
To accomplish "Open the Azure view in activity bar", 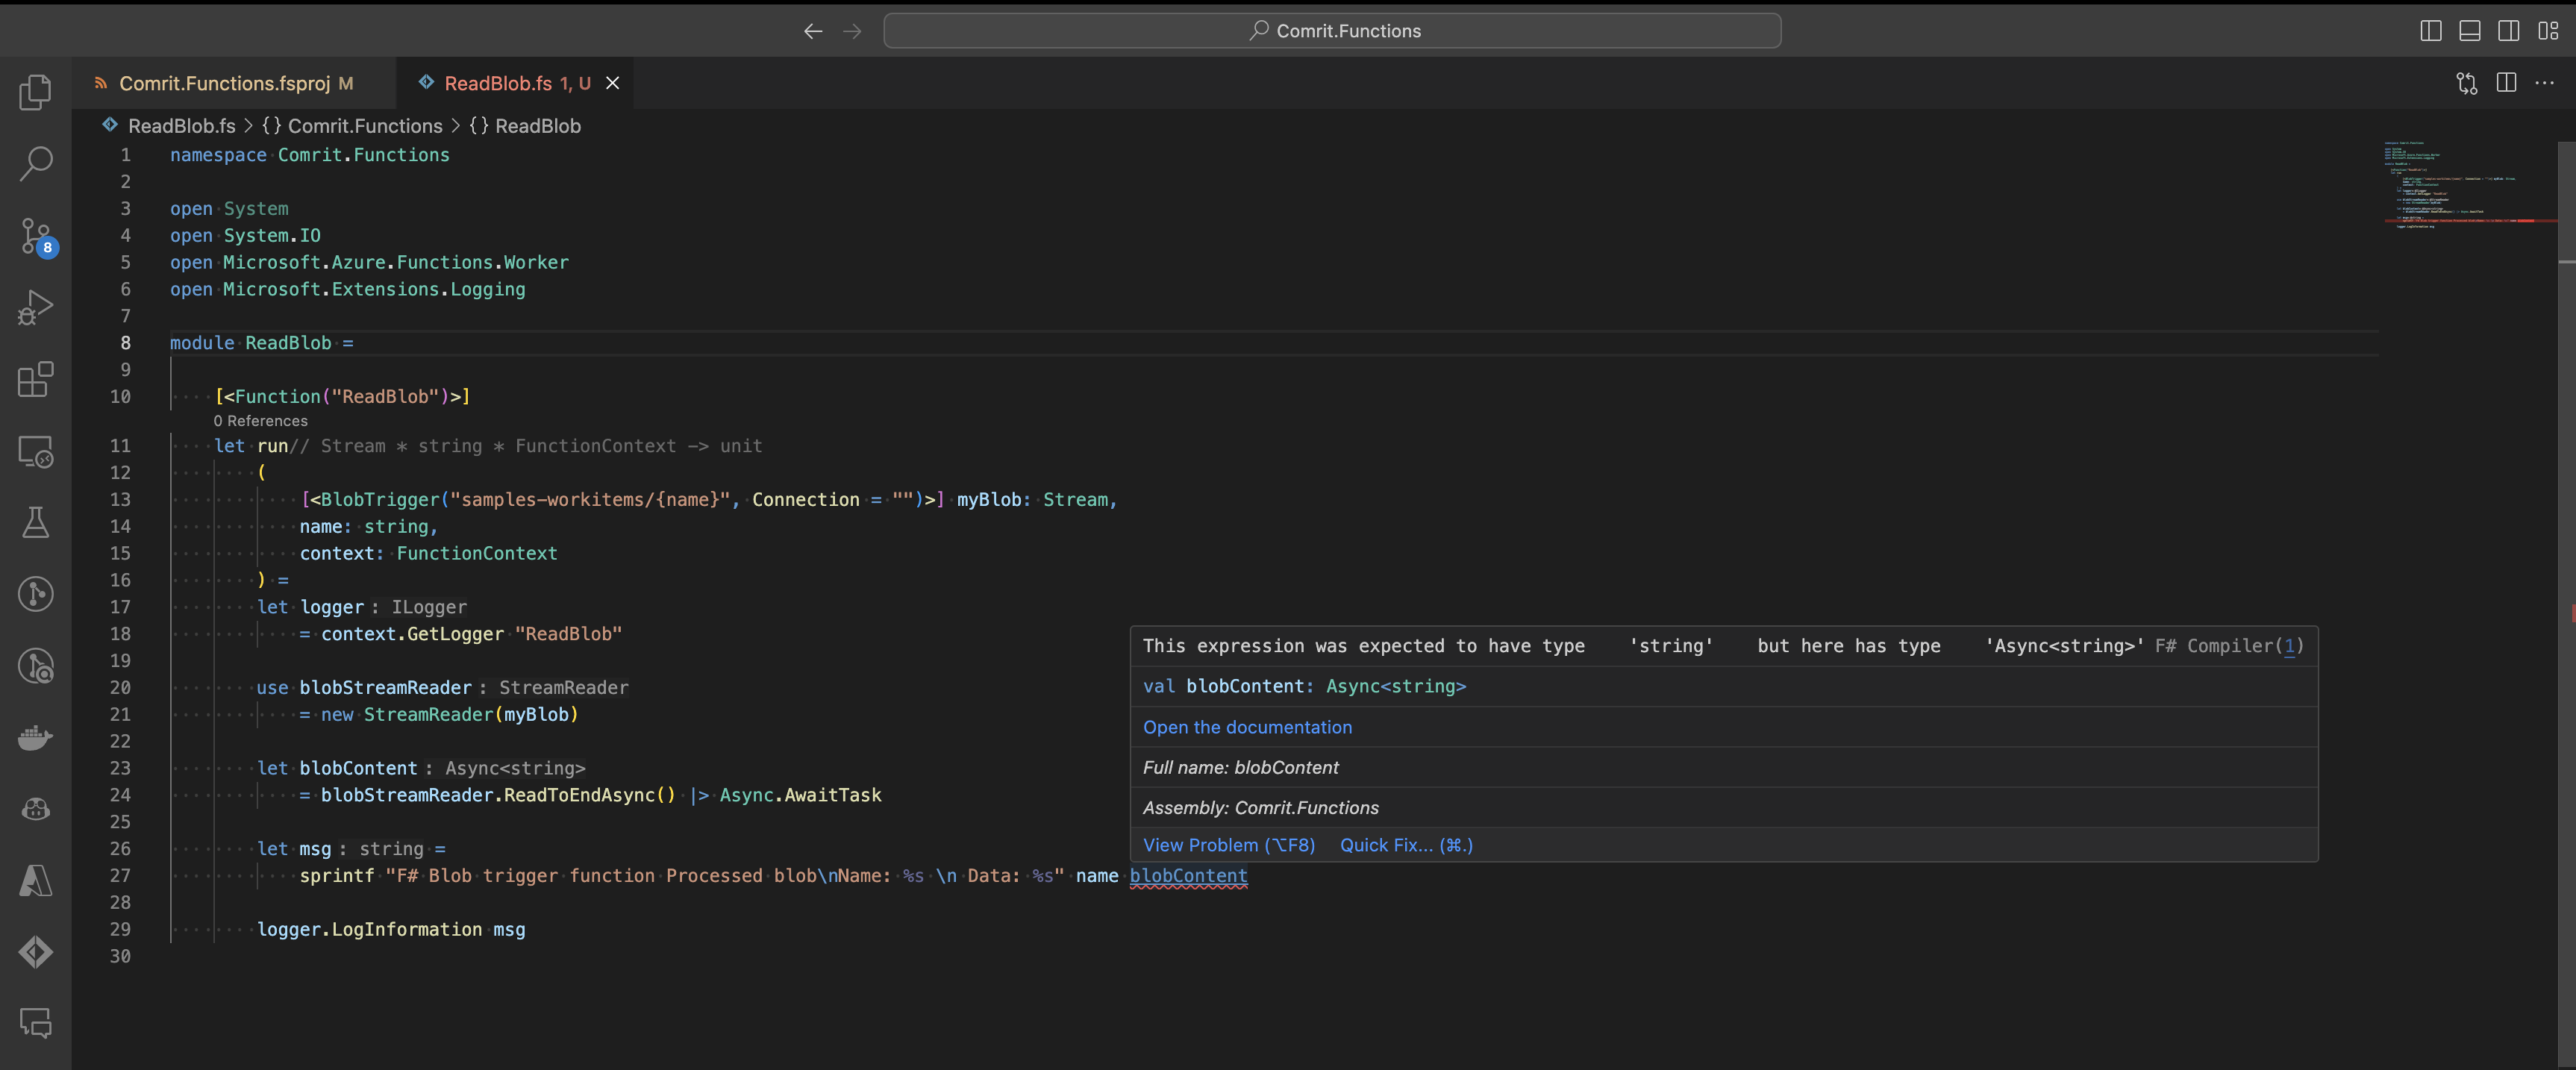I will [35, 881].
